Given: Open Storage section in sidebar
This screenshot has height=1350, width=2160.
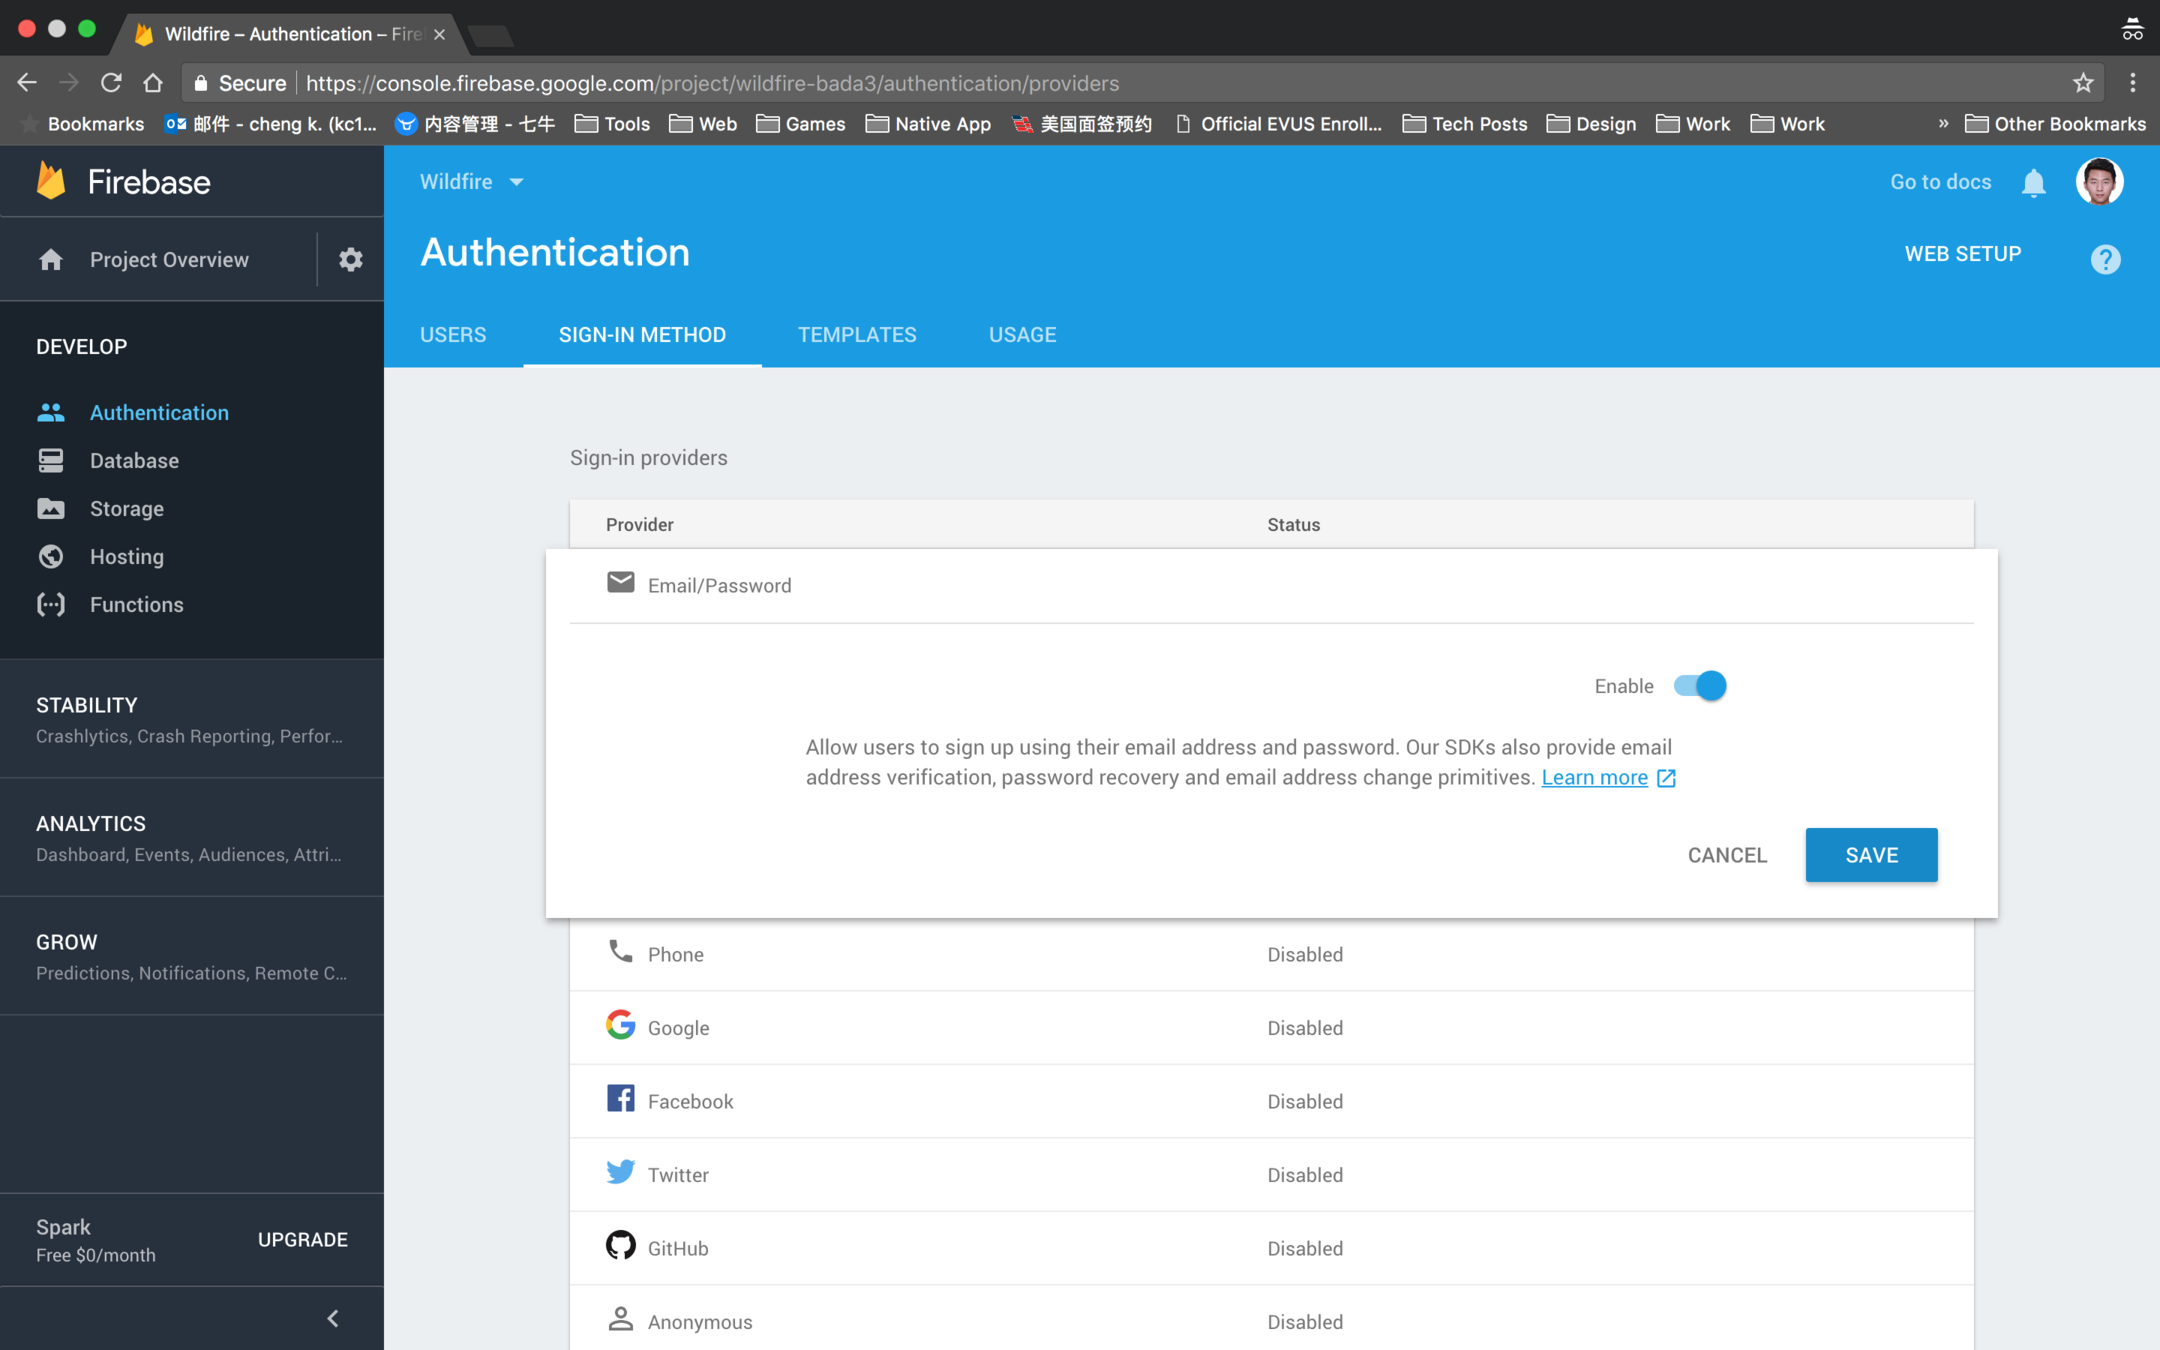Looking at the screenshot, I should pos(126,509).
